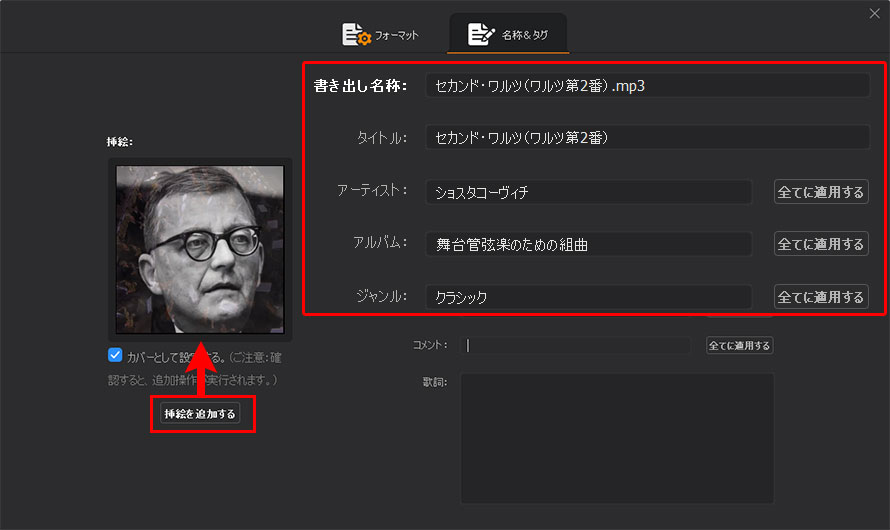Click the 書き出し名称 filename field
Screen dimensions: 890x530
(x=647, y=86)
